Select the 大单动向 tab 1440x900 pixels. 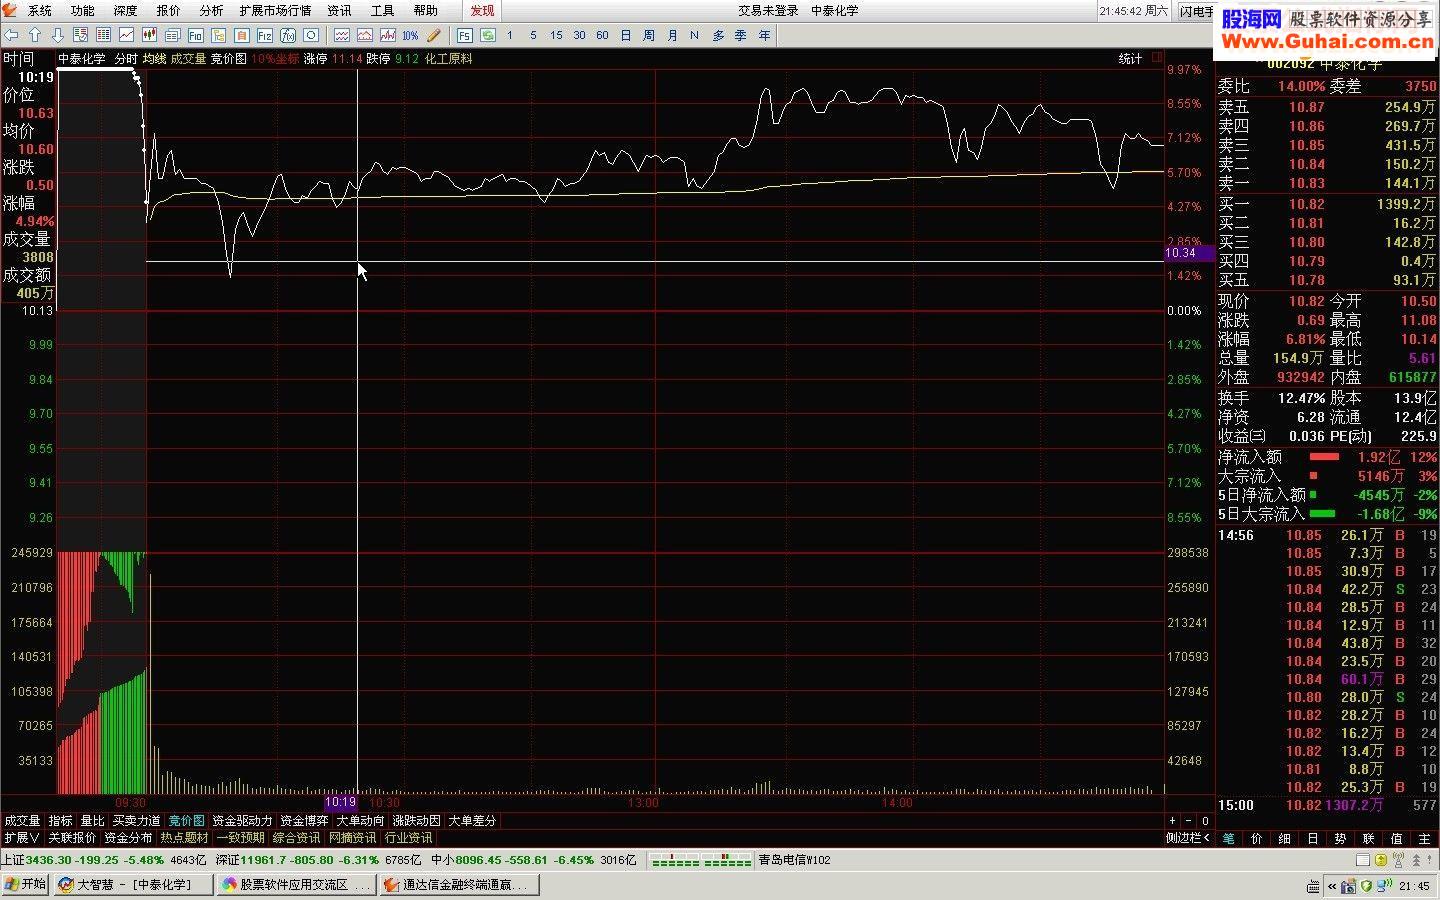point(360,820)
